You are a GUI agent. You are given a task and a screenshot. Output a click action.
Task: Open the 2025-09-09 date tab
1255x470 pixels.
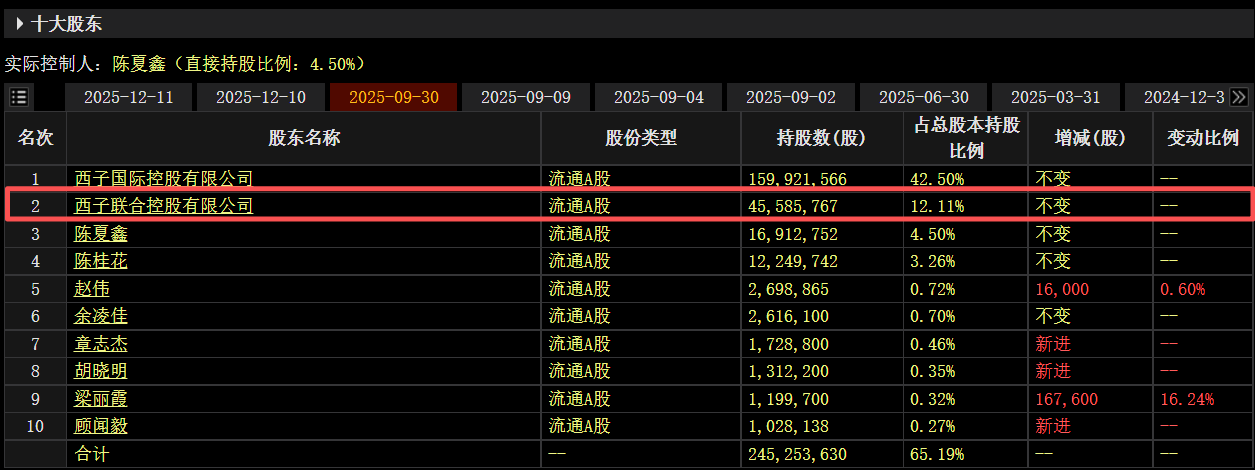[526, 97]
